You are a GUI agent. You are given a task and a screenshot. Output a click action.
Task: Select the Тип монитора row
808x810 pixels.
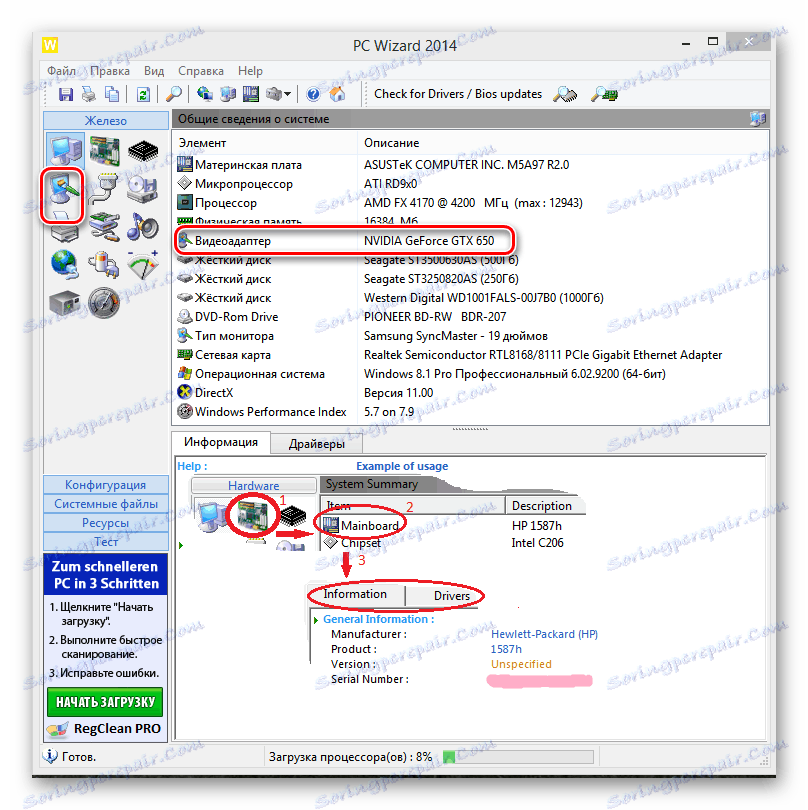click(x=470, y=336)
